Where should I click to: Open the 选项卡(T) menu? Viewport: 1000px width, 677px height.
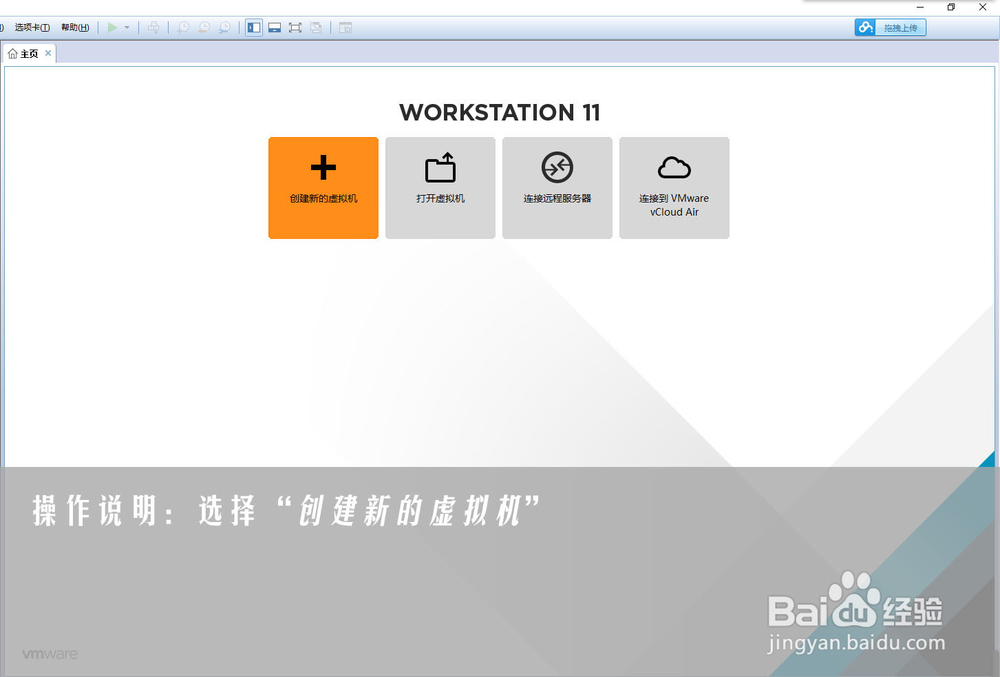coord(32,27)
